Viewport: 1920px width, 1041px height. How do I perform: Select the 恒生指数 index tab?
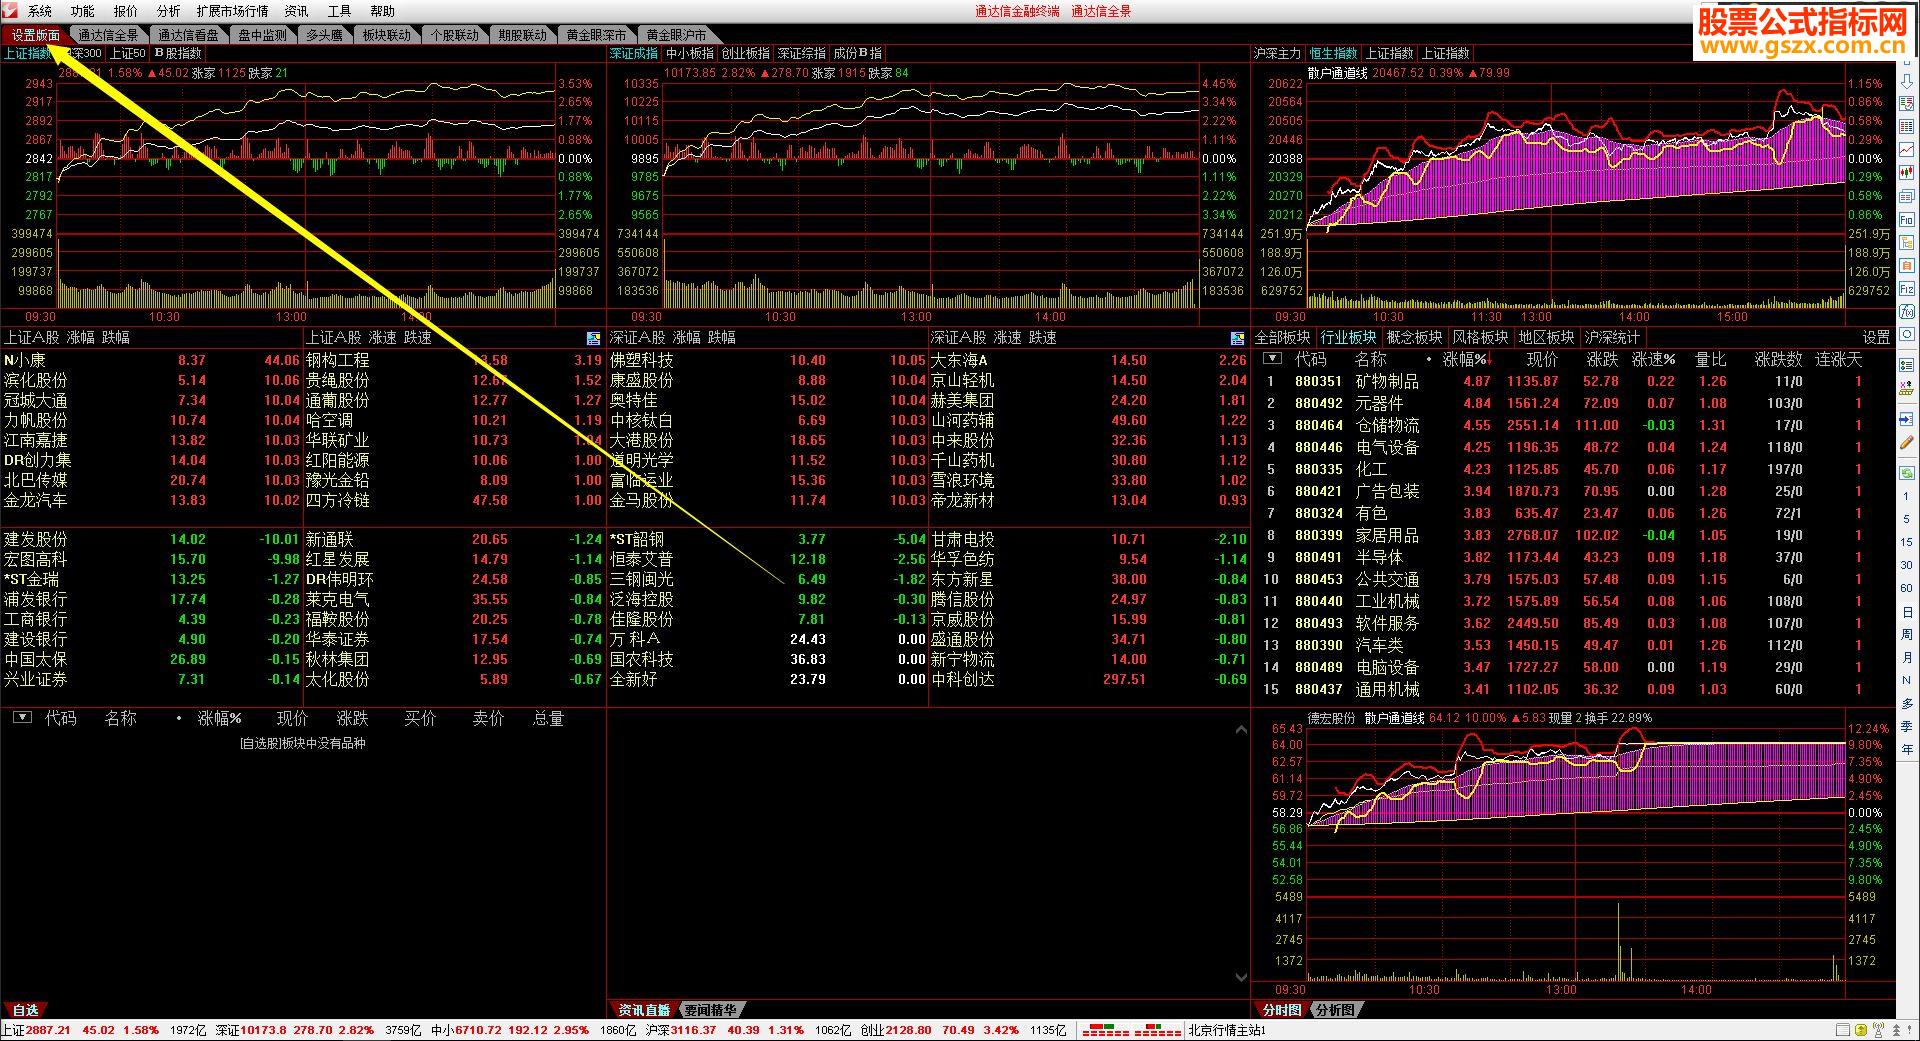(1334, 53)
